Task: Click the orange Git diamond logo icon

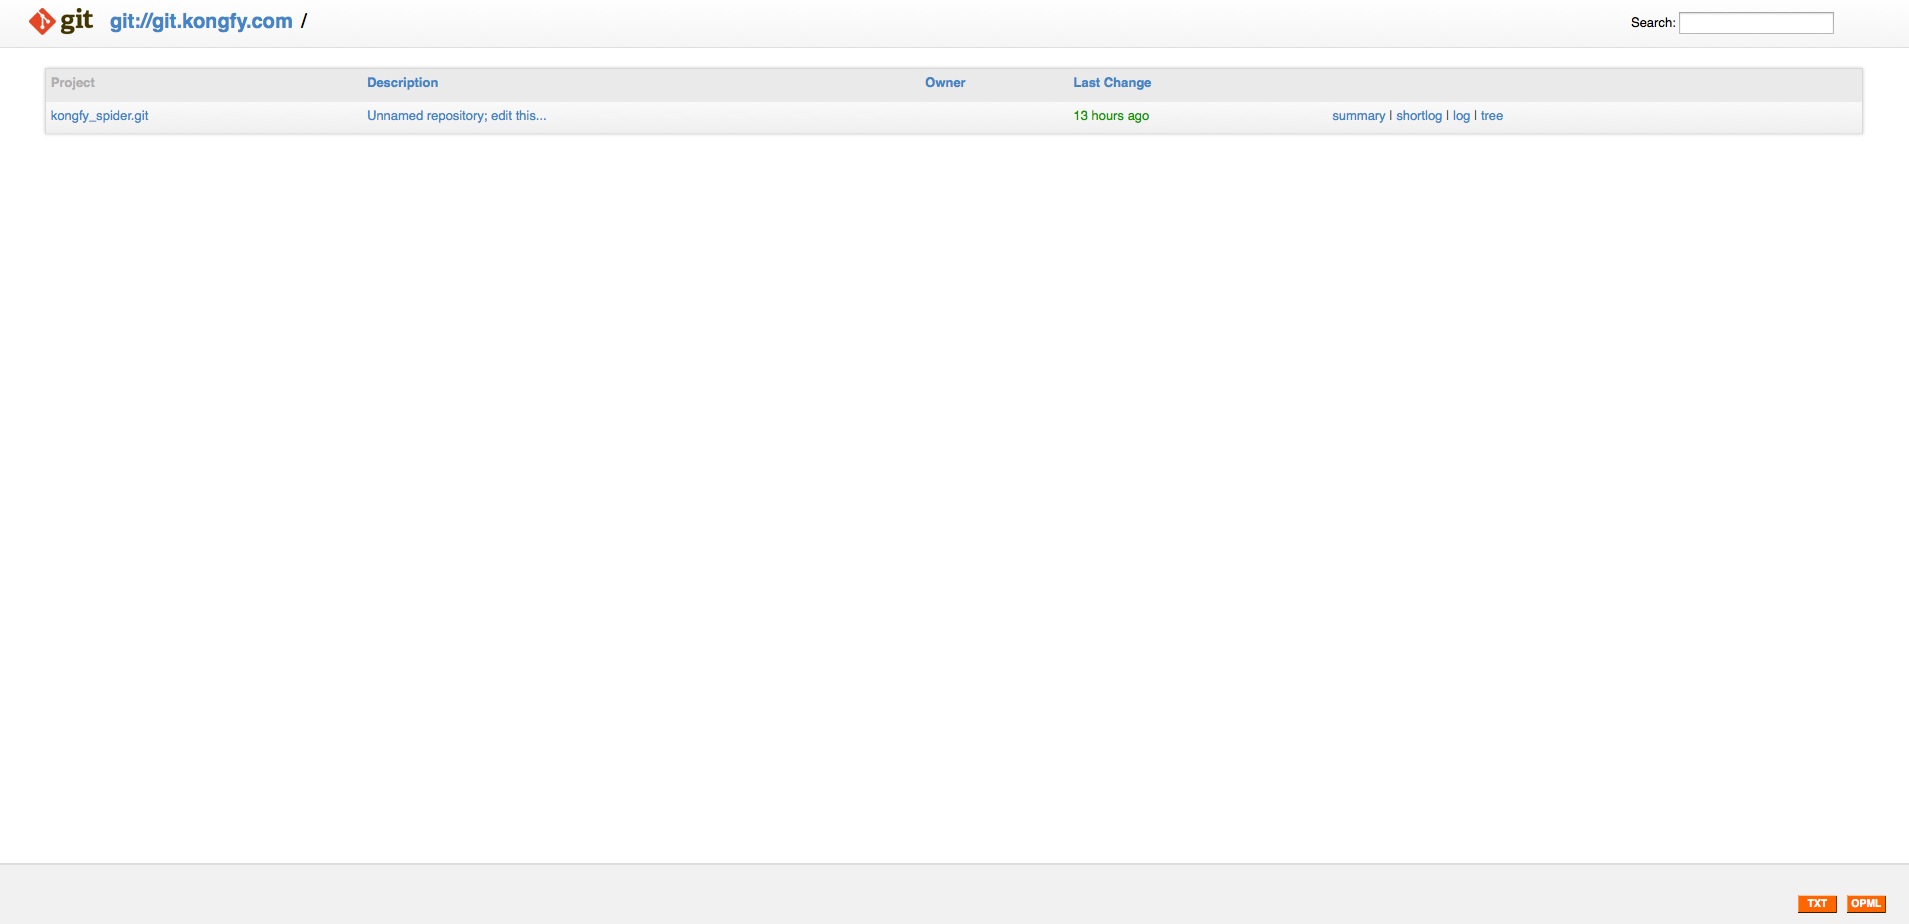Action: [x=41, y=21]
